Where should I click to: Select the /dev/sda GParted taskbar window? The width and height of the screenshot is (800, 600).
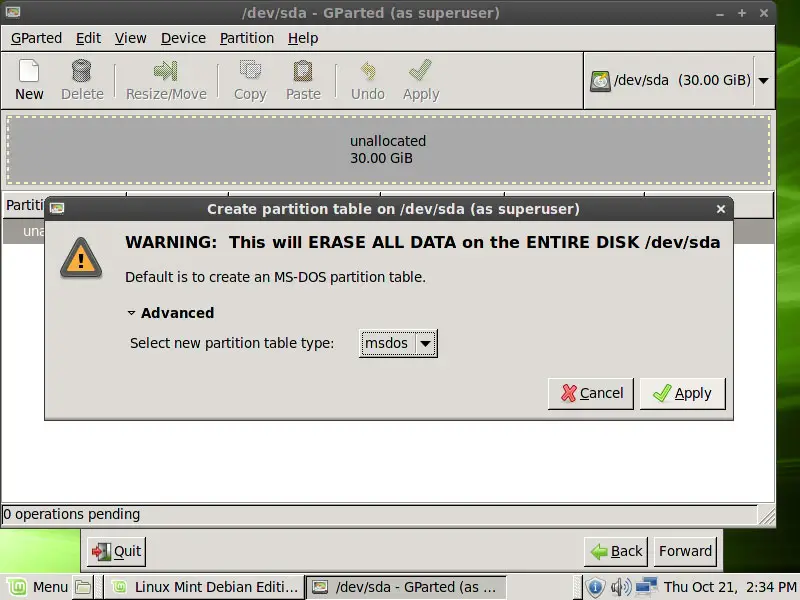[406, 587]
